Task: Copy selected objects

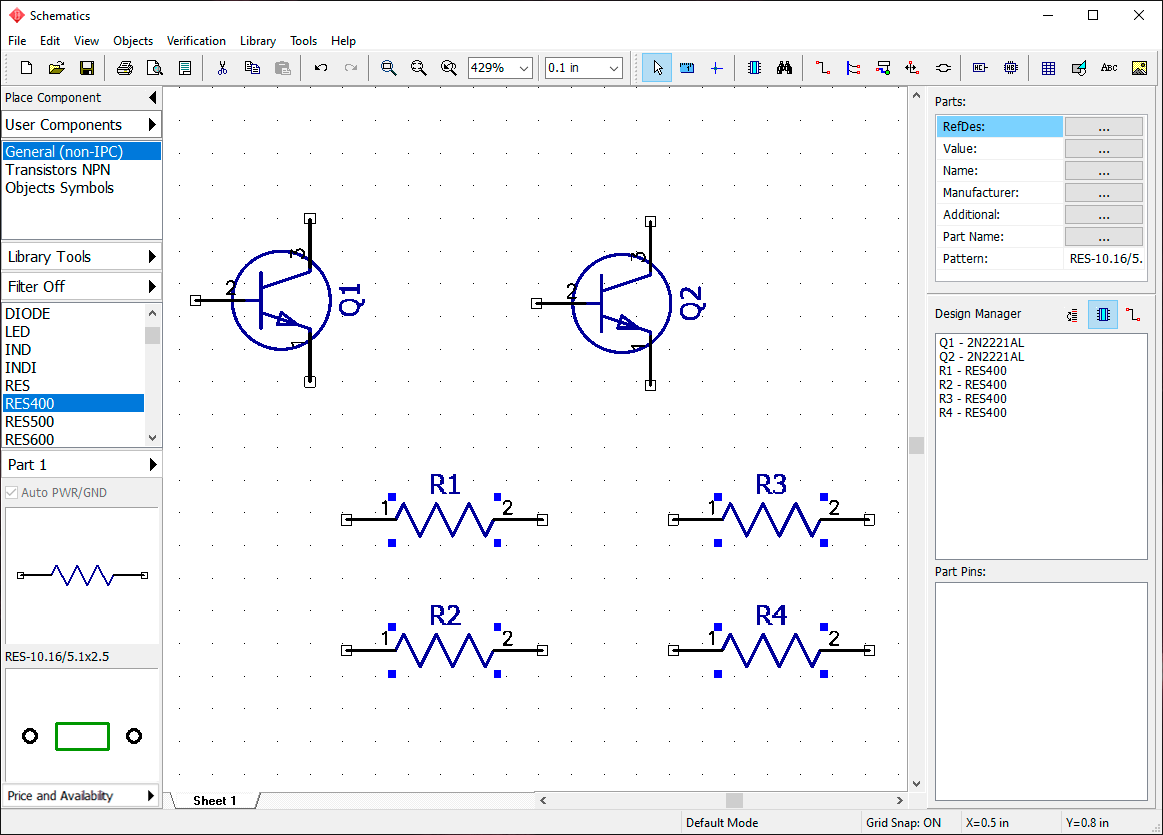Action: coord(252,68)
